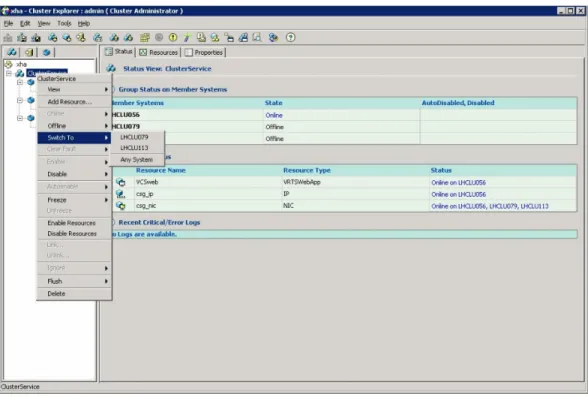Click Save and Close Configuration toolbar icon

tap(36, 37)
